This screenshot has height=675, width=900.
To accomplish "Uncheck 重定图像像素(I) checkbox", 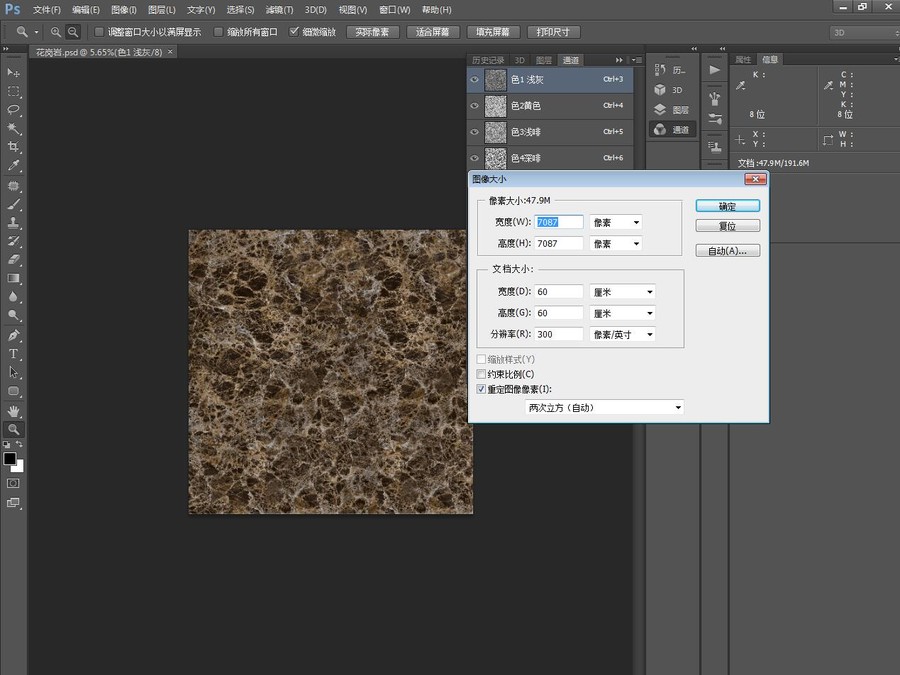I will tap(481, 389).
